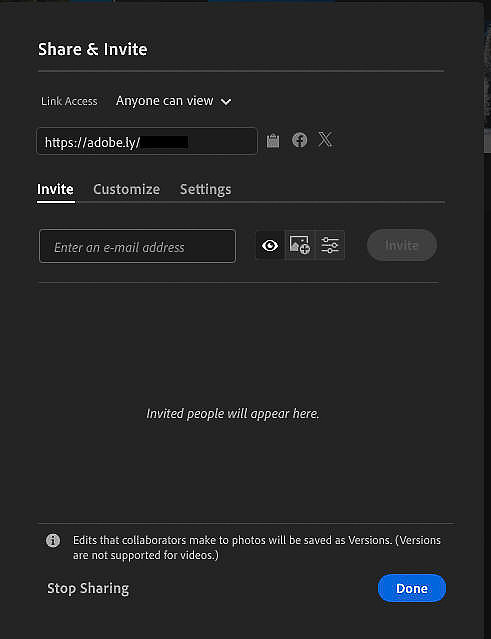This screenshot has height=639, width=491.
Task: Open the Anyone can view dropdown
Action: coord(174,101)
